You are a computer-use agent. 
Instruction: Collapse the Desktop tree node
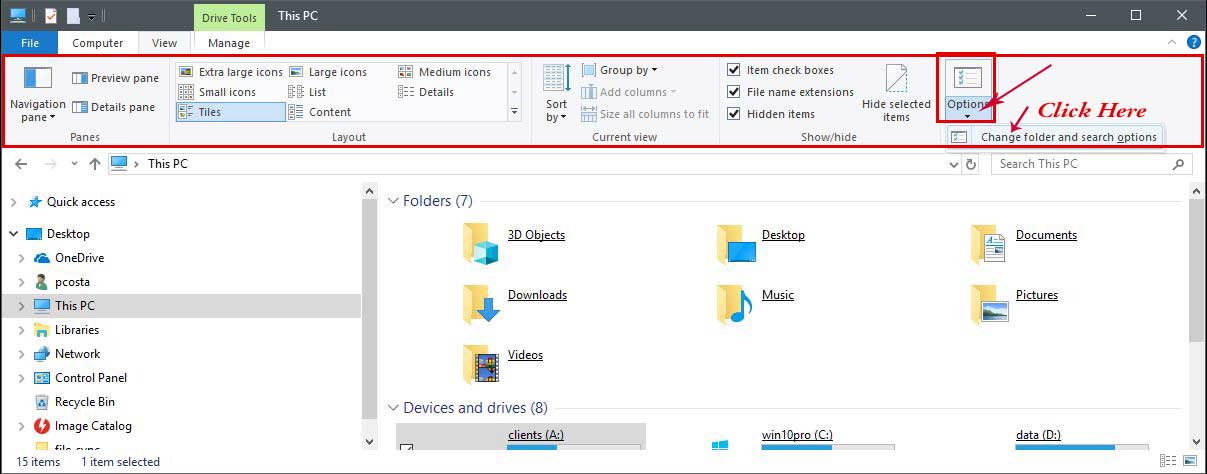12,234
